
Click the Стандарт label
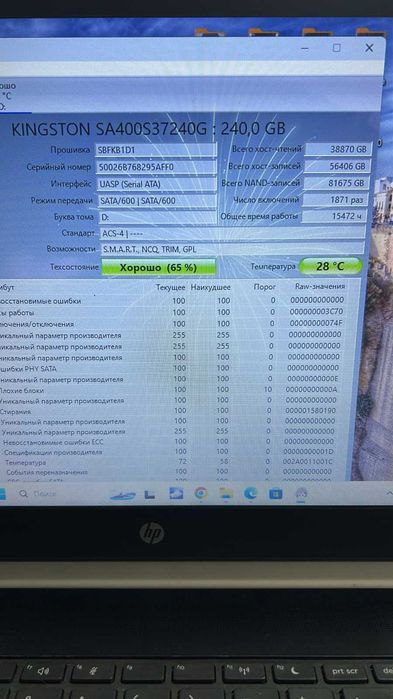(78, 233)
